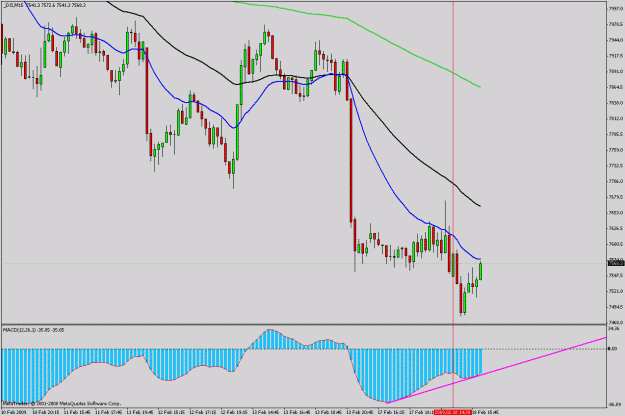
Task: Click the 12 Feb 15:15 time axis label
Action: 172,412
